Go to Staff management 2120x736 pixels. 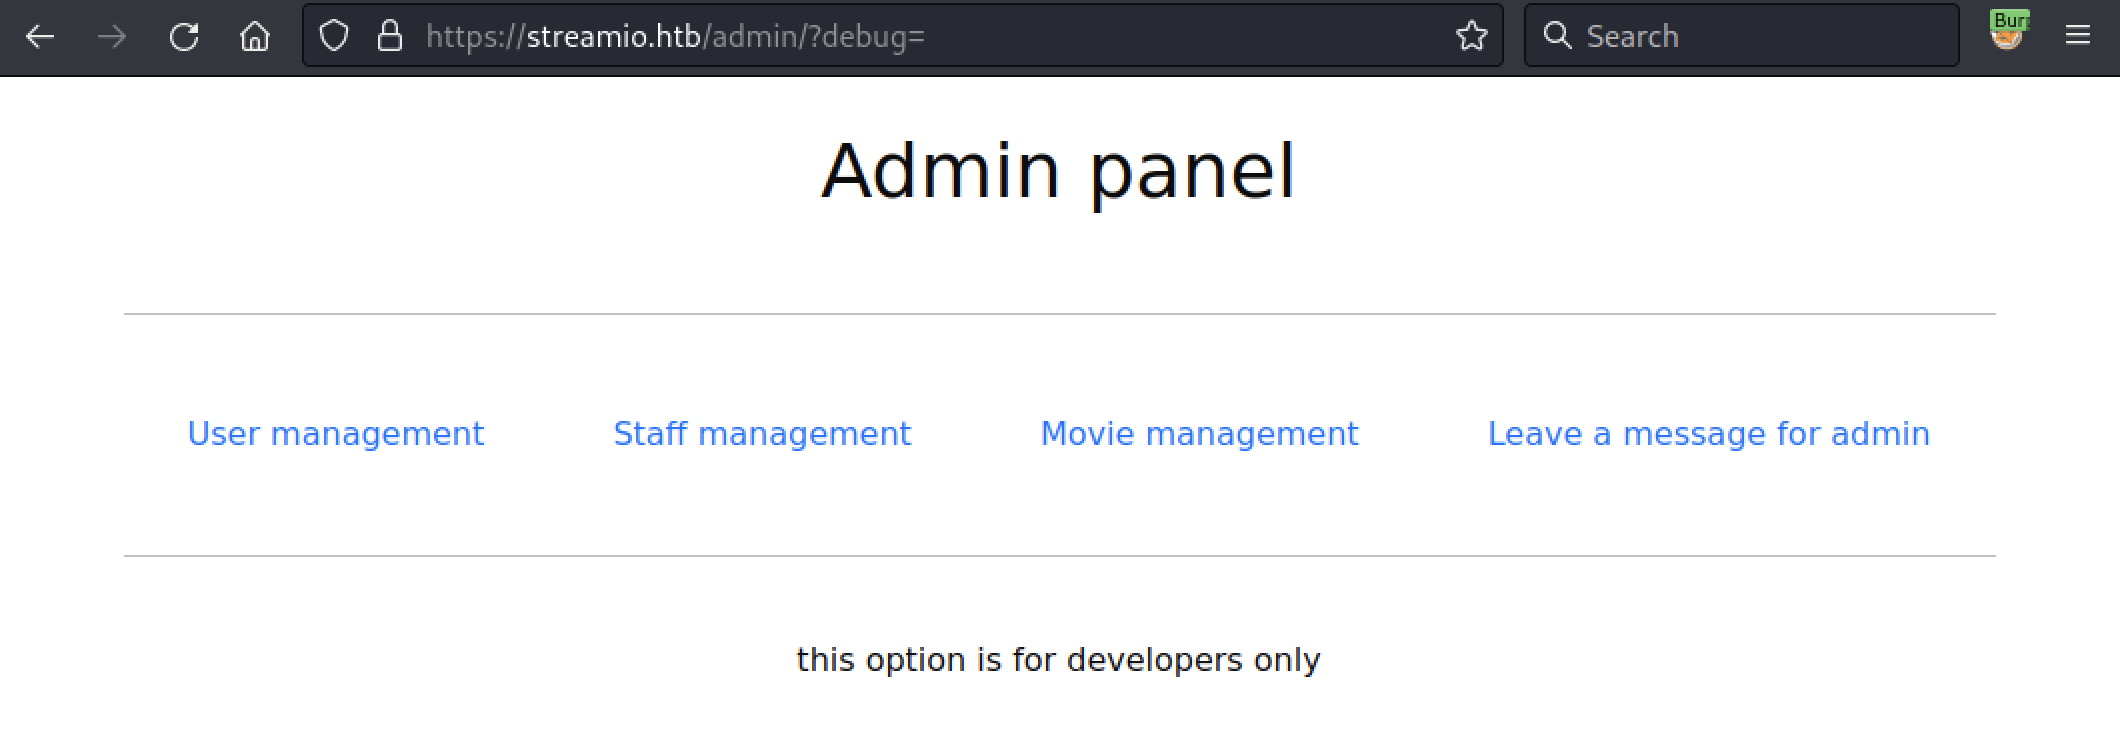click(x=762, y=434)
